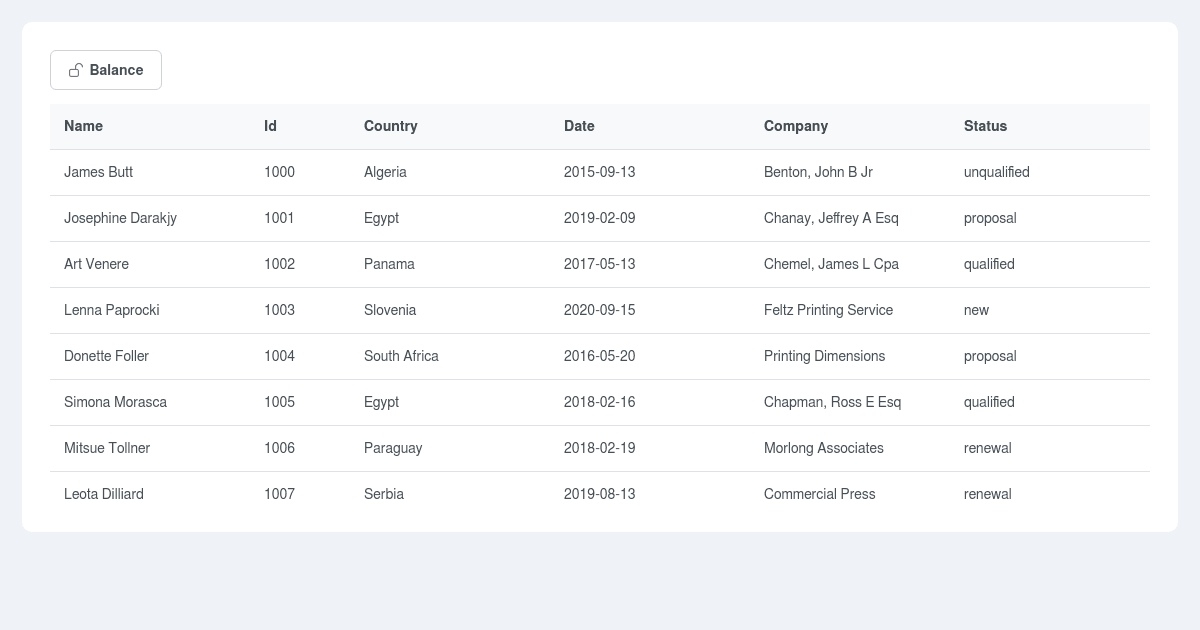Click the Date column header
This screenshot has width=1200, height=630.
(579, 126)
